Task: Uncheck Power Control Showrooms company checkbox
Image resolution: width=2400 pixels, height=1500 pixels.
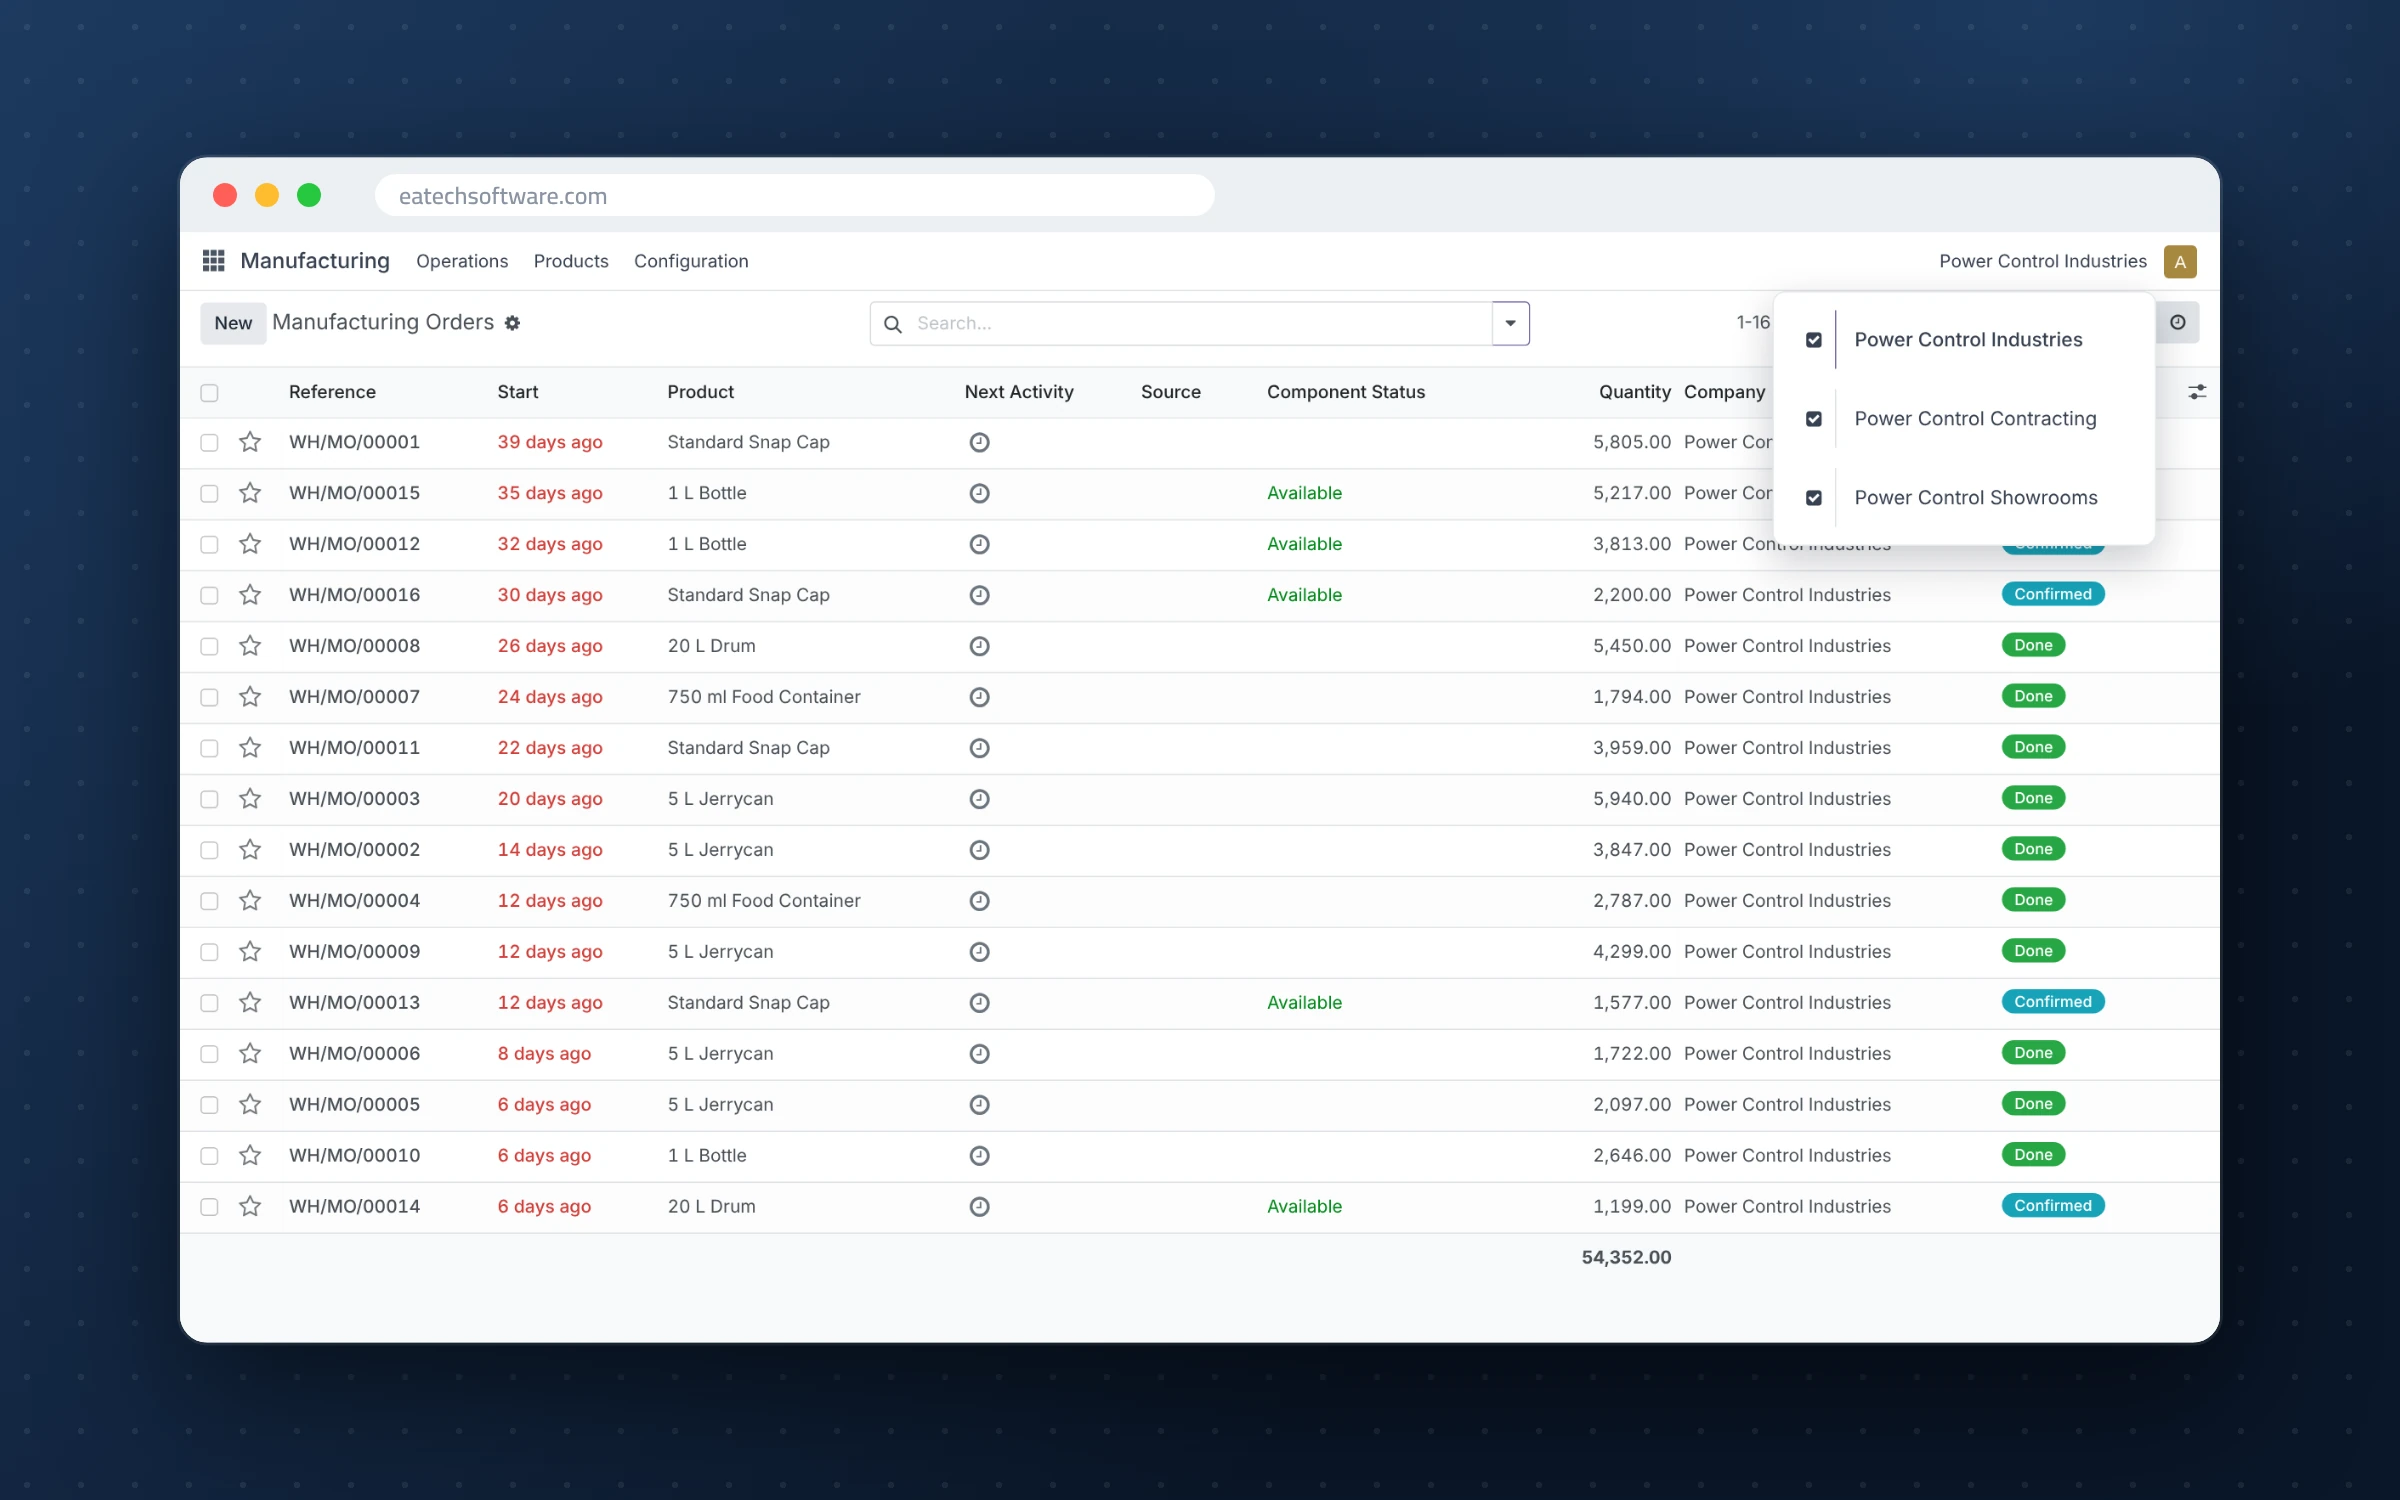Action: (x=1814, y=498)
